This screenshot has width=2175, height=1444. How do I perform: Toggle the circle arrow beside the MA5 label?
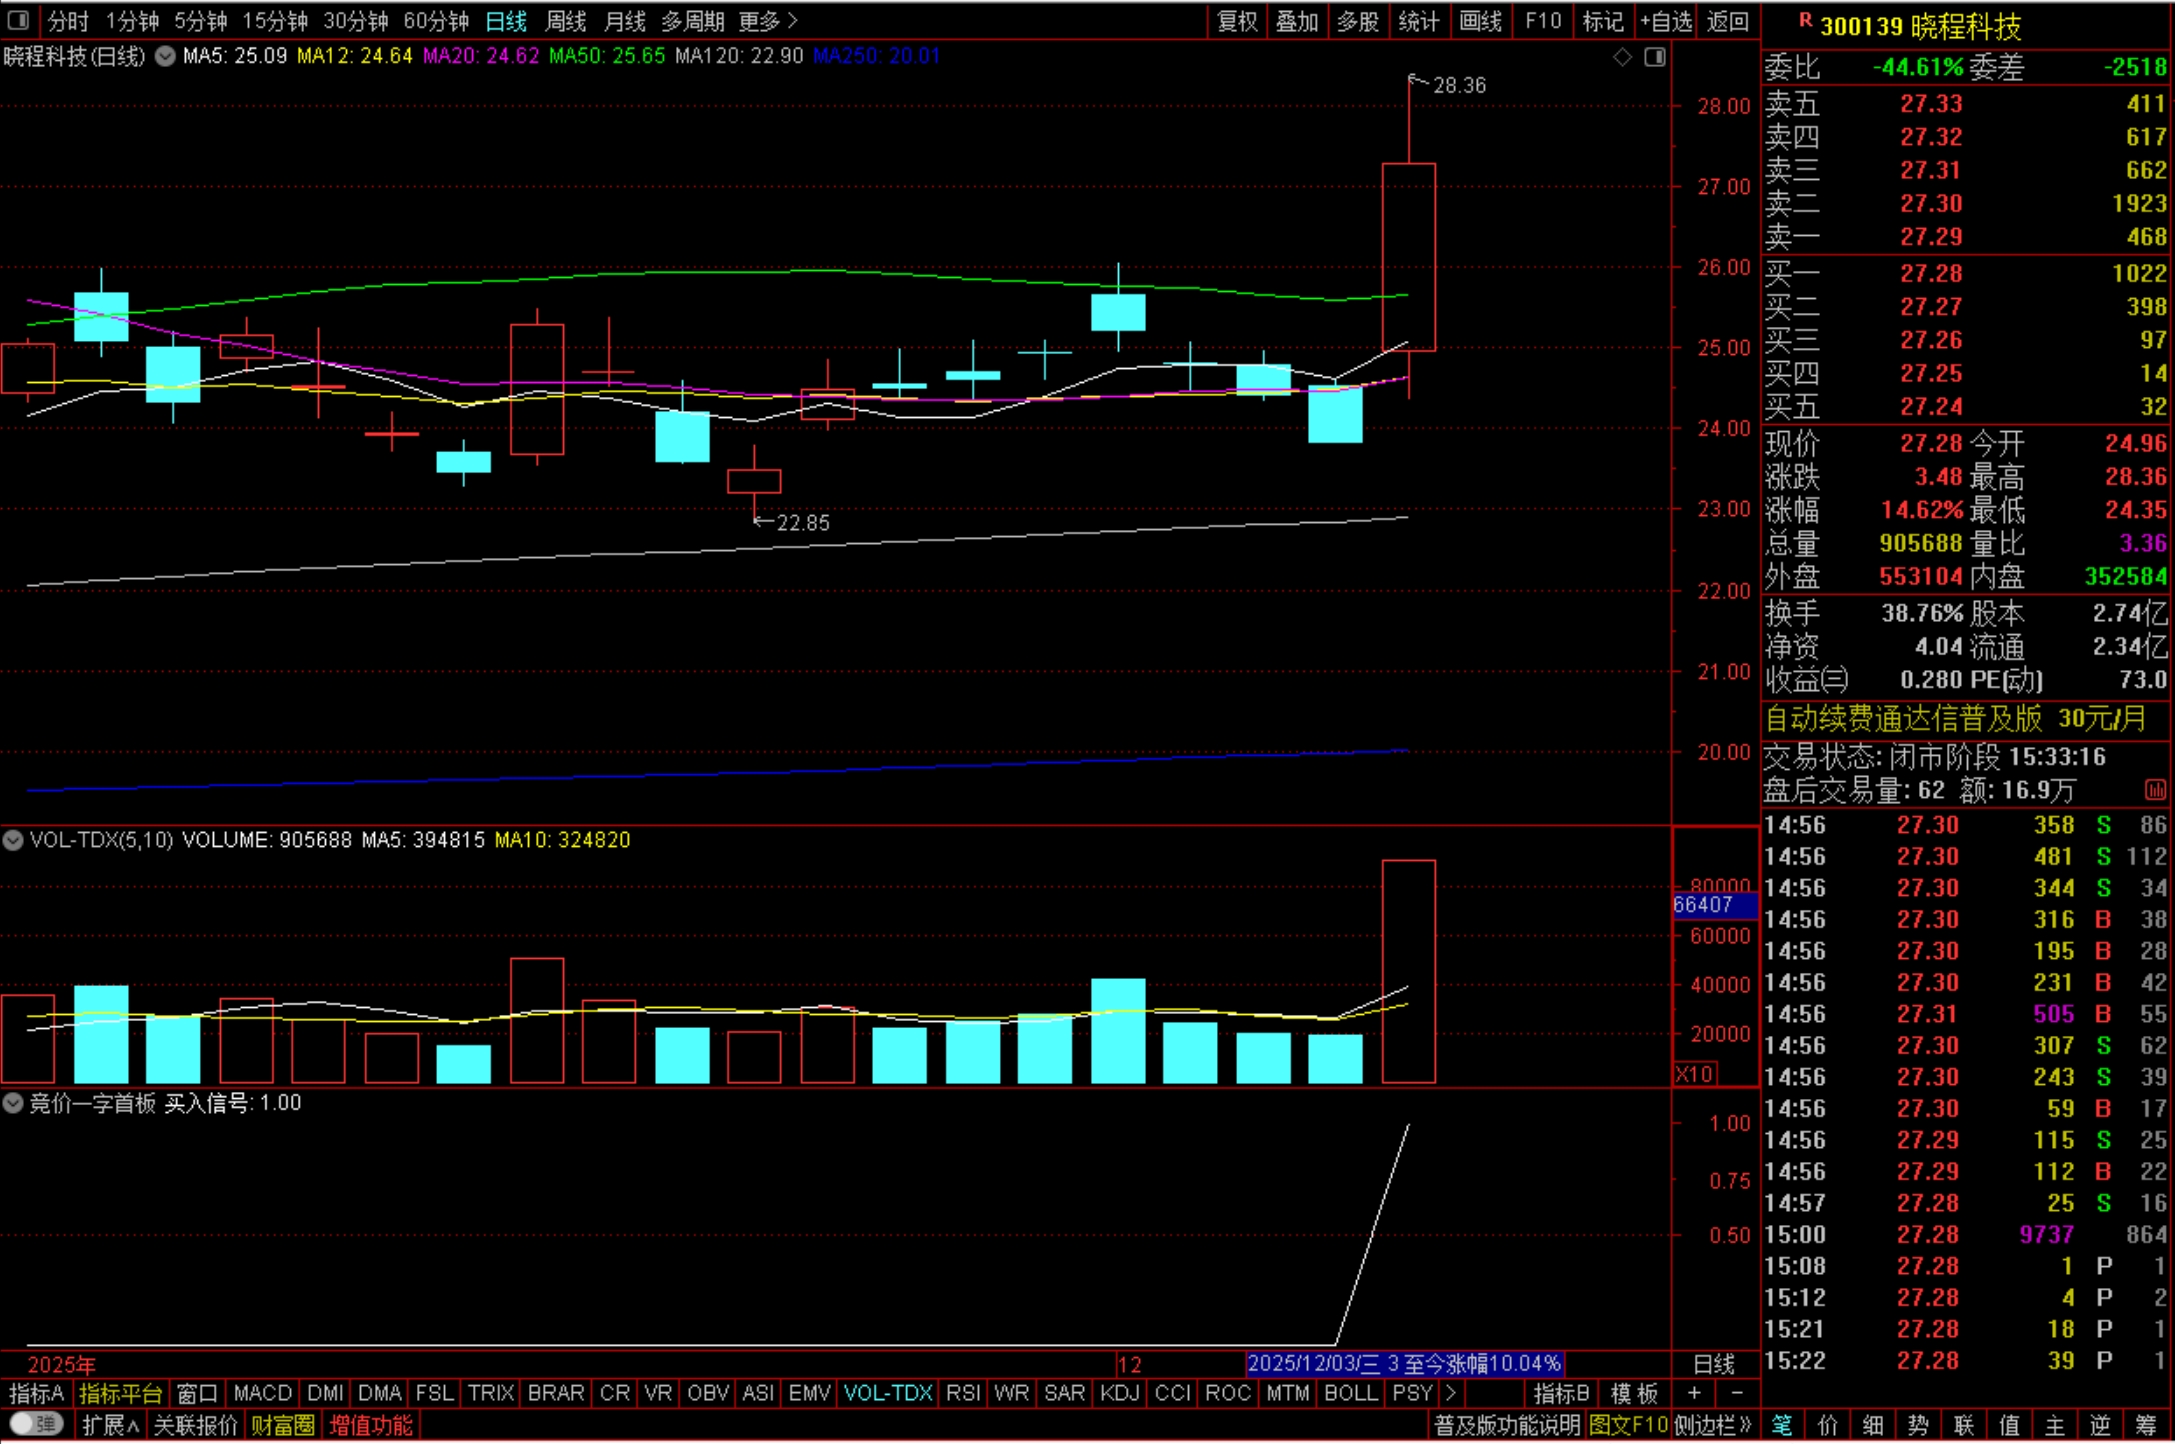[165, 56]
